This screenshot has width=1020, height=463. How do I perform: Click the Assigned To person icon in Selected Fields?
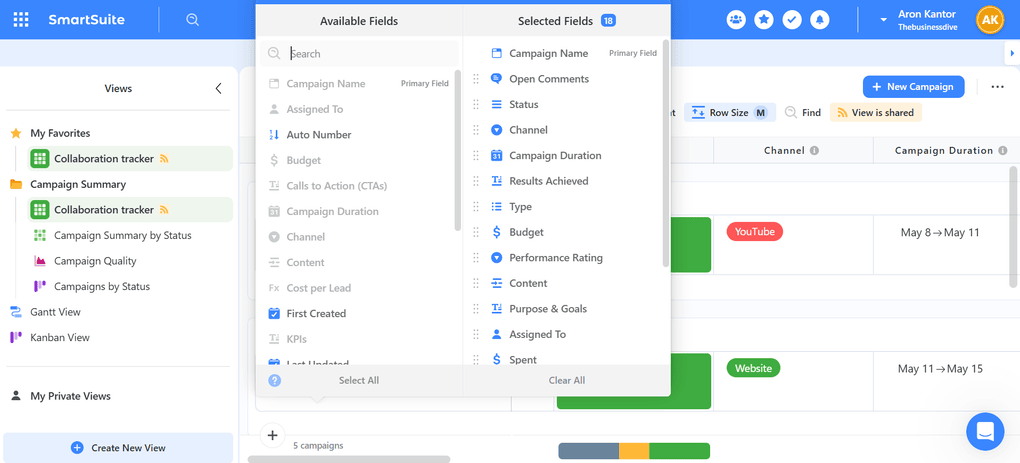point(496,334)
